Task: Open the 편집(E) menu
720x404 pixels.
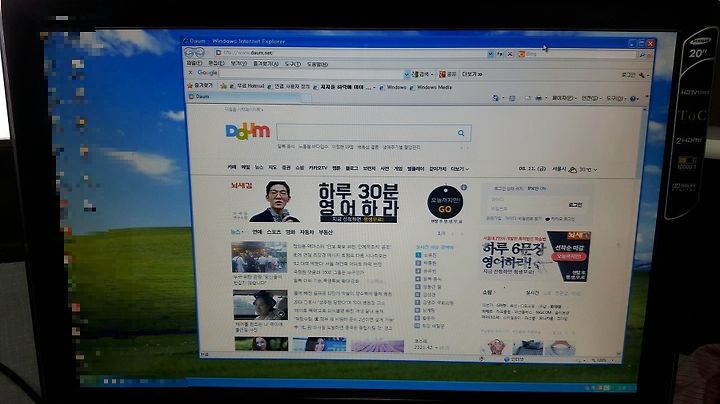Action: click(216, 63)
